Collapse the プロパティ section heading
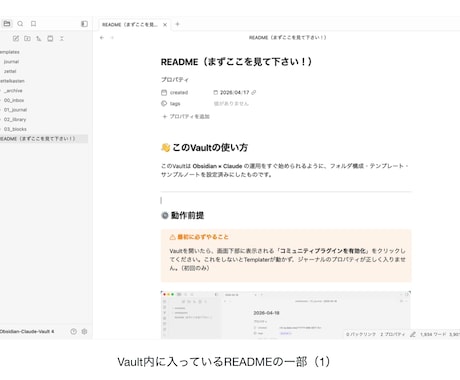The height and width of the screenshot is (380, 460). (x=175, y=80)
